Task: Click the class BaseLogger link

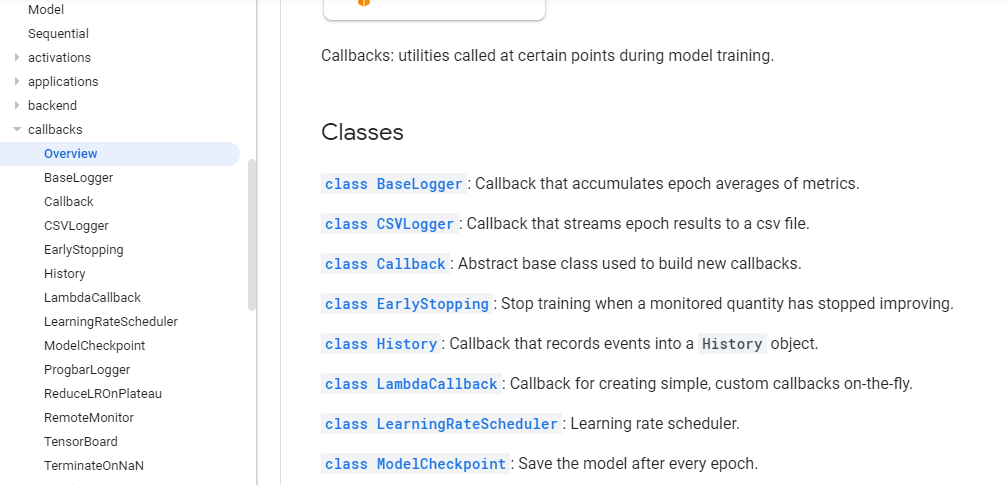Action: [x=395, y=184]
